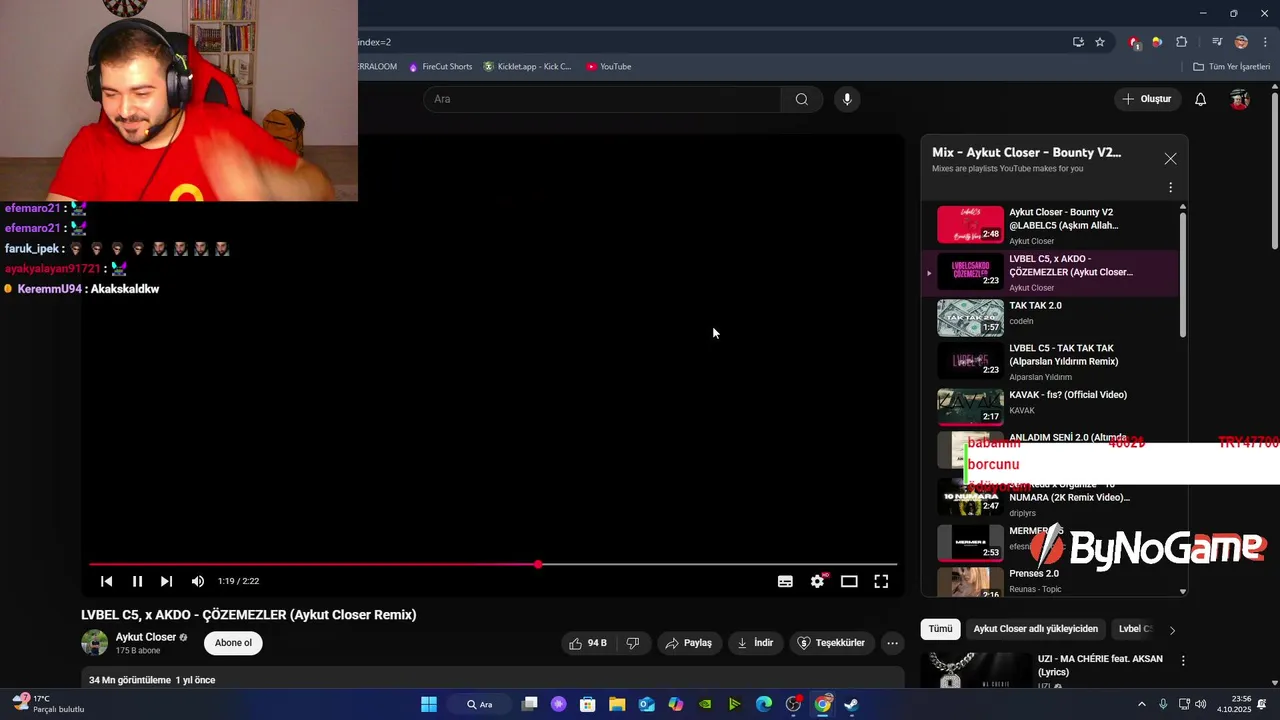
Task: Enter fullscreen mode in the player
Action: [881, 581]
